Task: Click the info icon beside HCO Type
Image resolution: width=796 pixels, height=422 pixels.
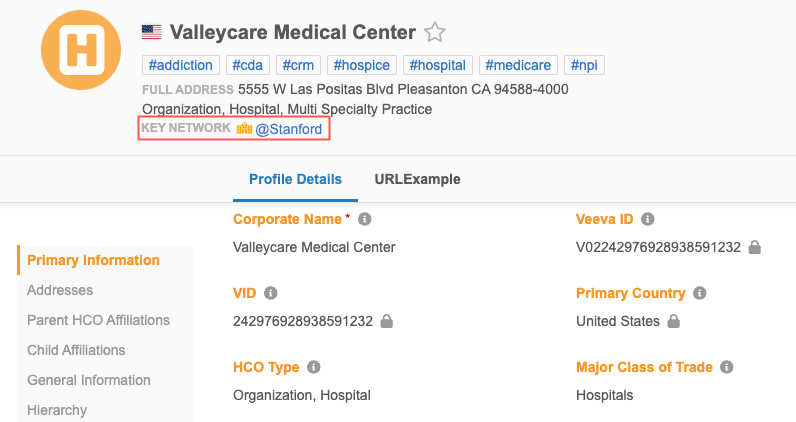Action: pyautogui.click(x=314, y=368)
